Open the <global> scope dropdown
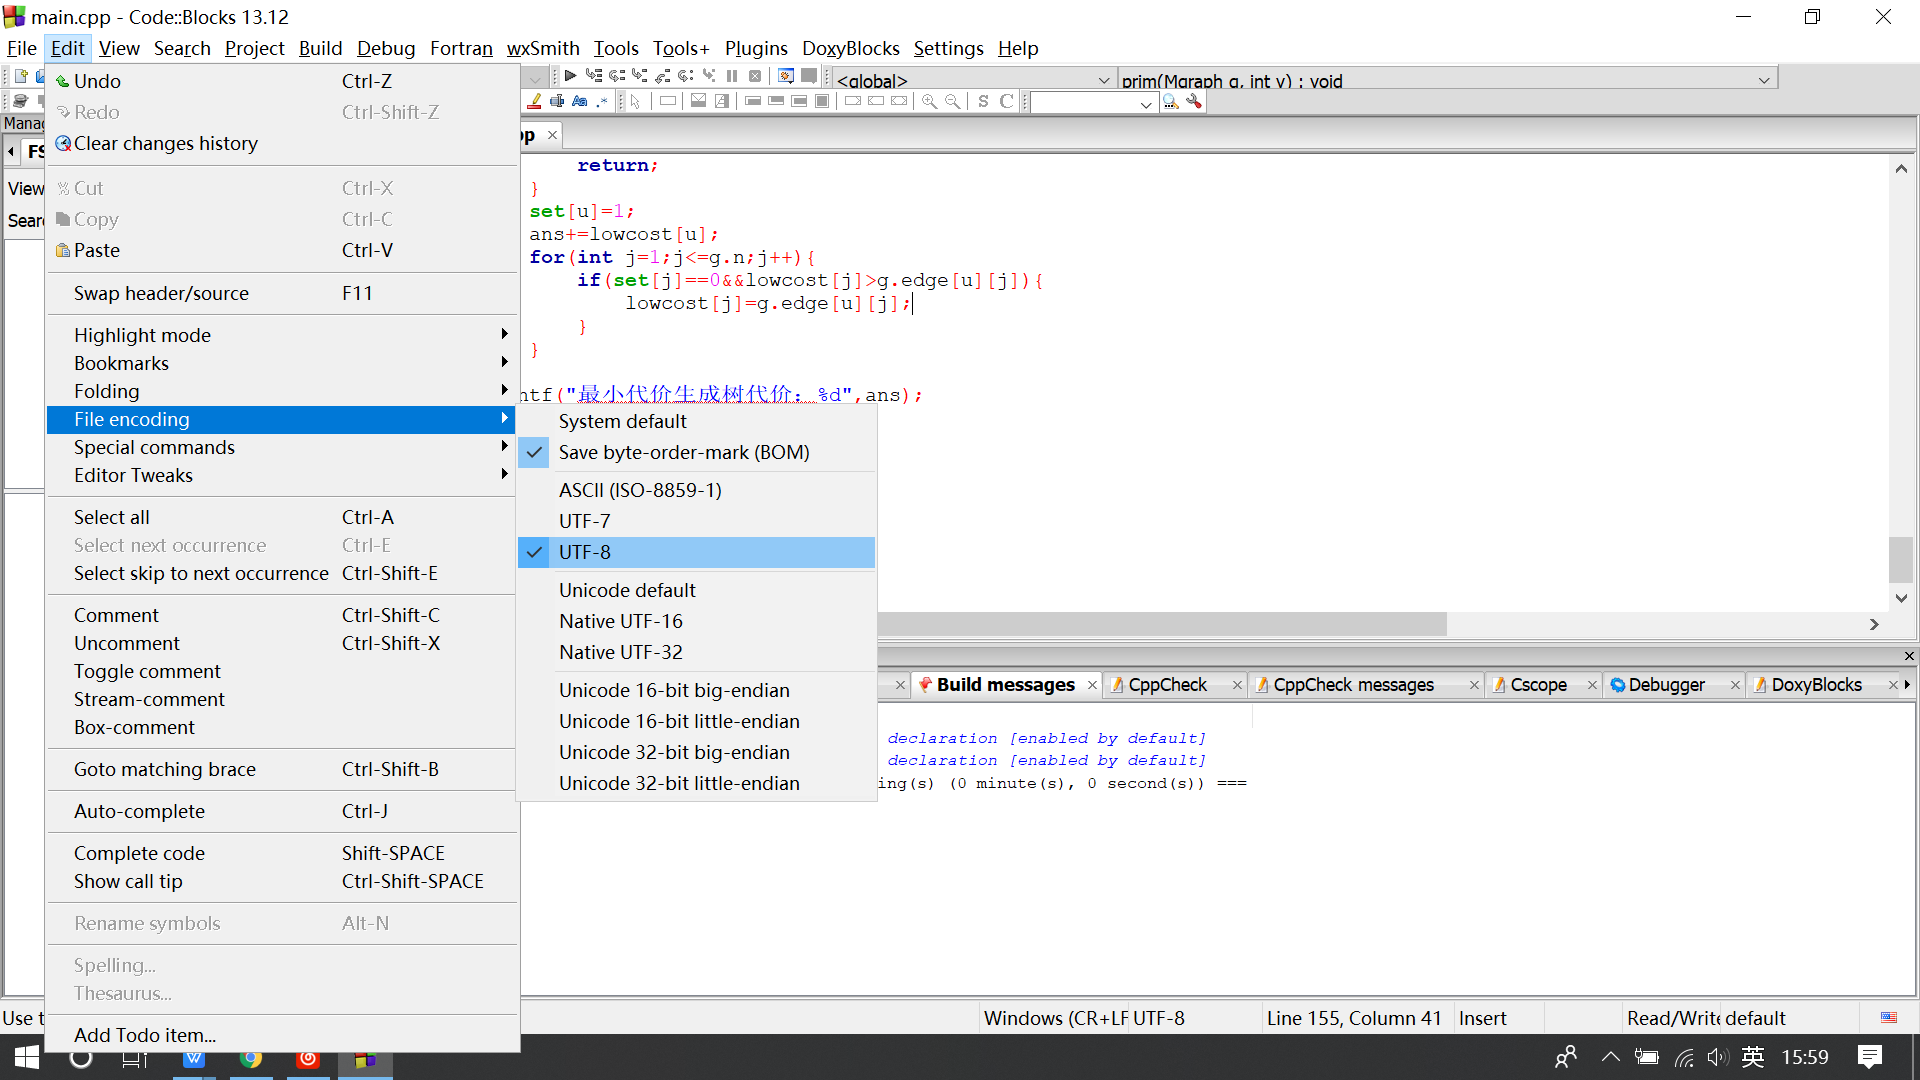The height and width of the screenshot is (1080, 1920). pyautogui.click(x=974, y=80)
